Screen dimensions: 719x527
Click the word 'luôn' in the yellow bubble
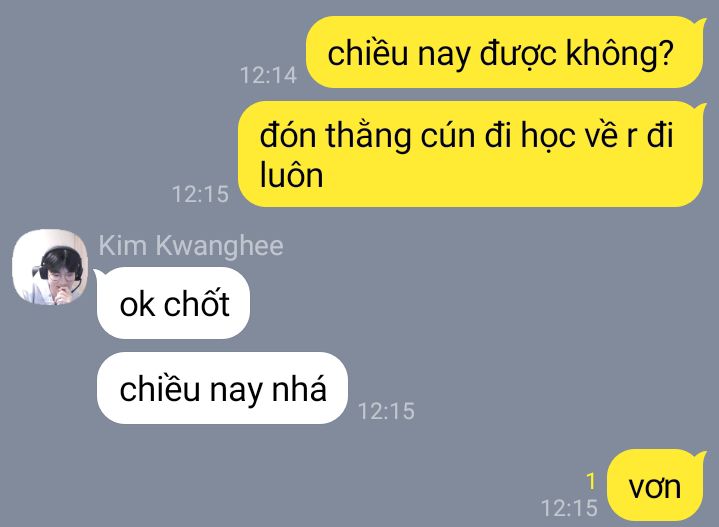(292, 175)
